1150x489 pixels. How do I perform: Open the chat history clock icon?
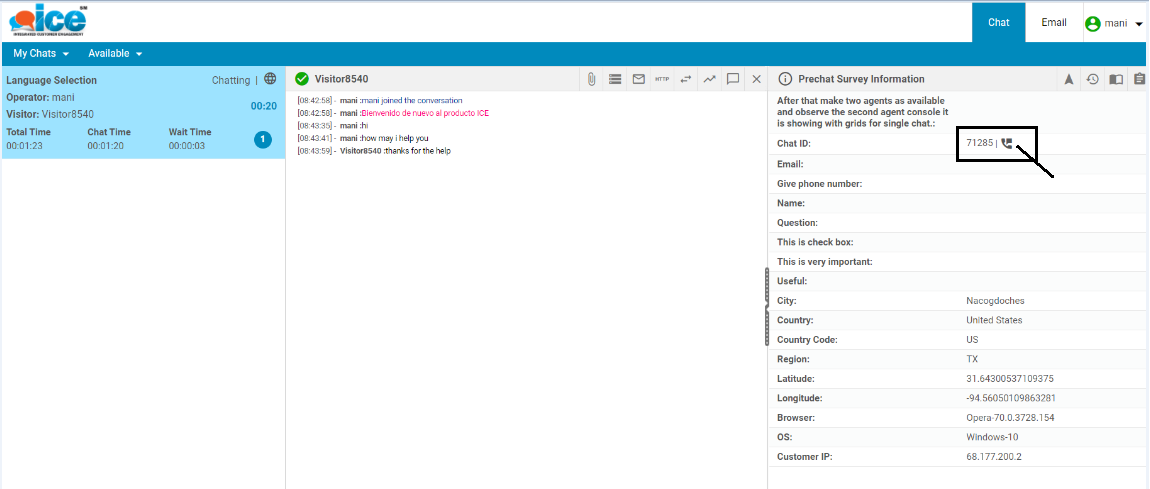(1093, 79)
